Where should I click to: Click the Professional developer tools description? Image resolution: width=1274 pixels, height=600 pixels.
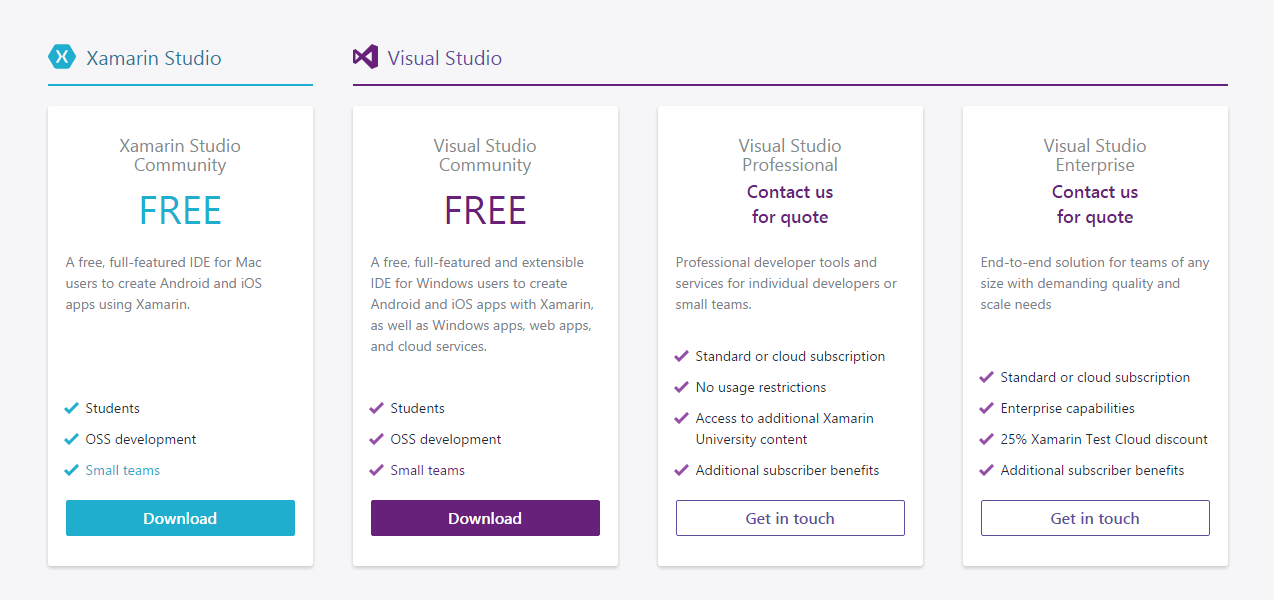click(x=786, y=283)
